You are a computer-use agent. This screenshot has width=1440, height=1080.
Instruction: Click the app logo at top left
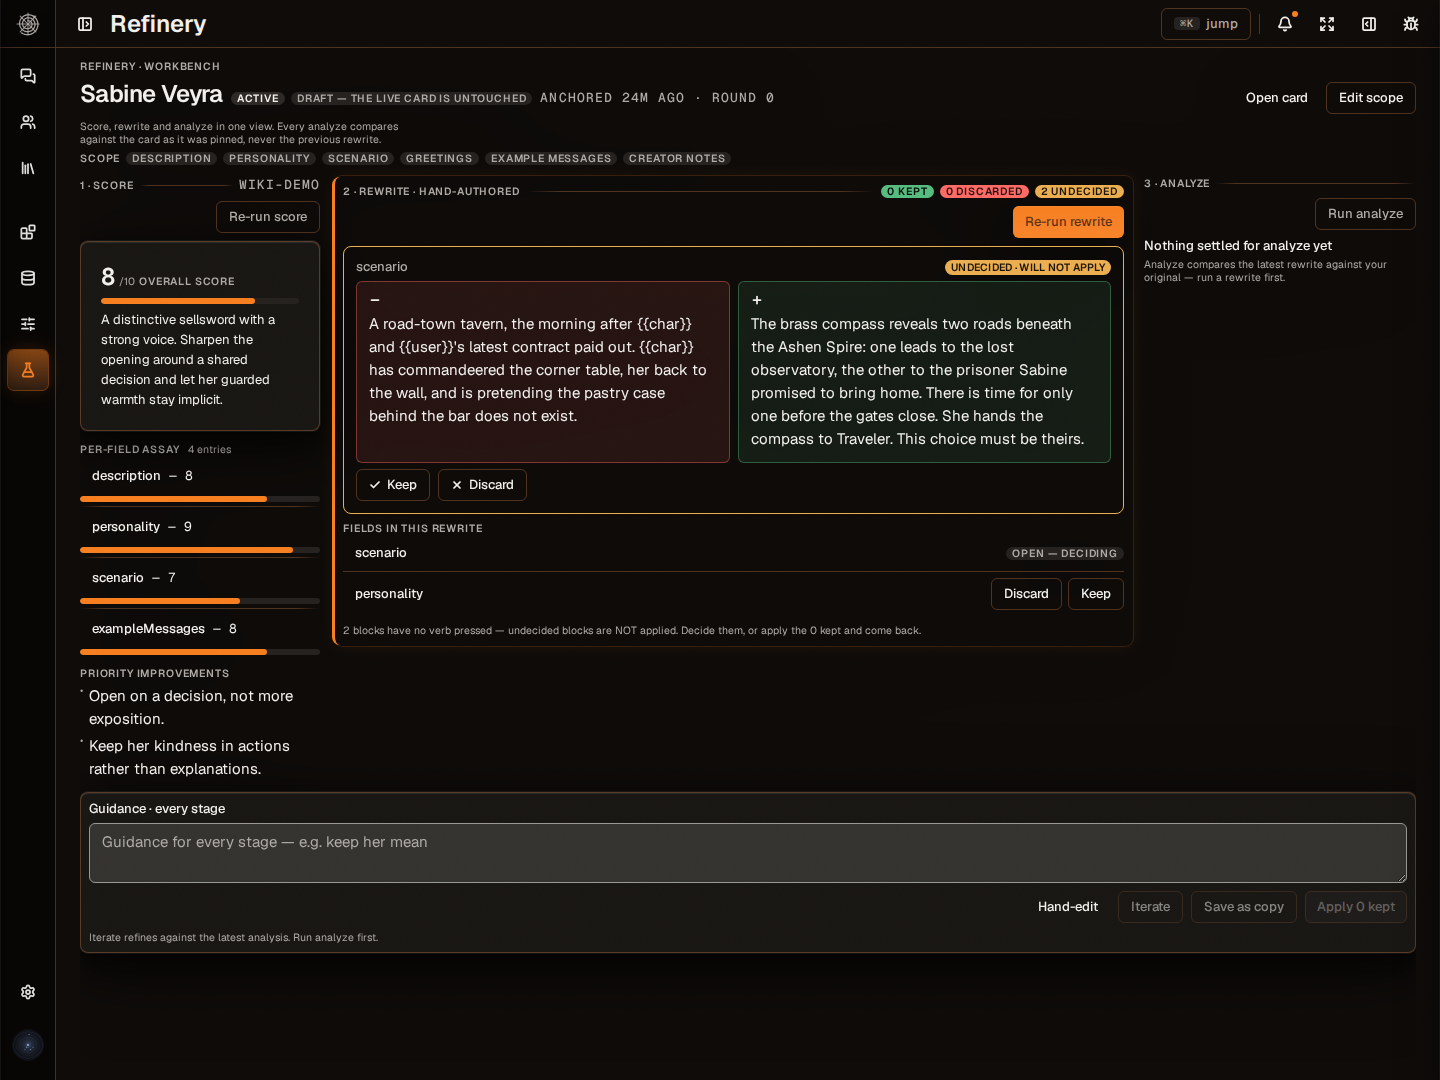pyautogui.click(x=28, y=24)
